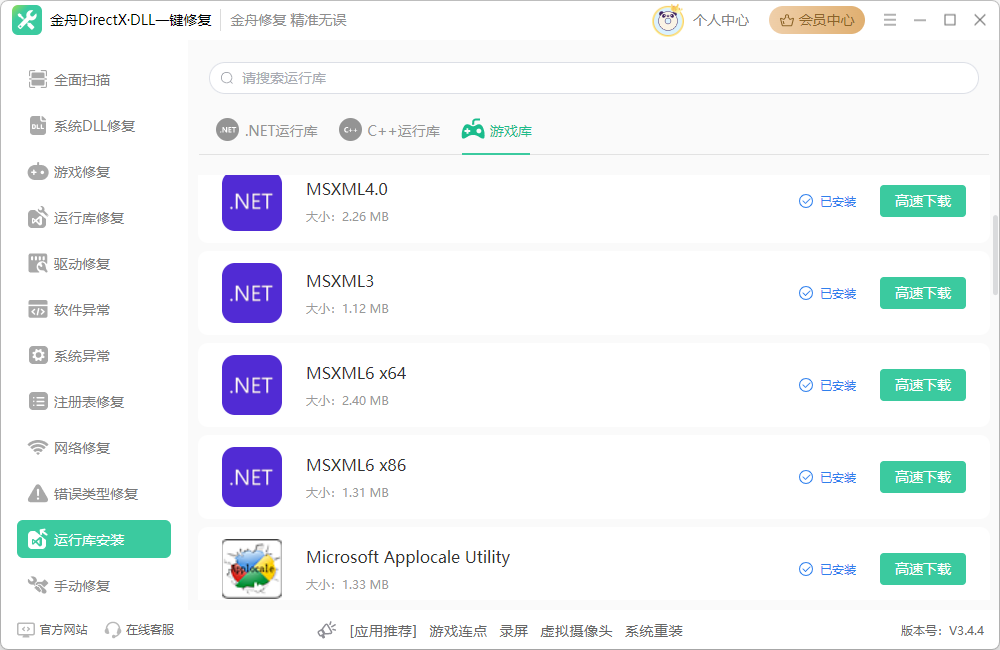The image size is (1000, 650).
Task: Click the Microsoft Applocale Utility thumbnail
Action: click(251, 568)
